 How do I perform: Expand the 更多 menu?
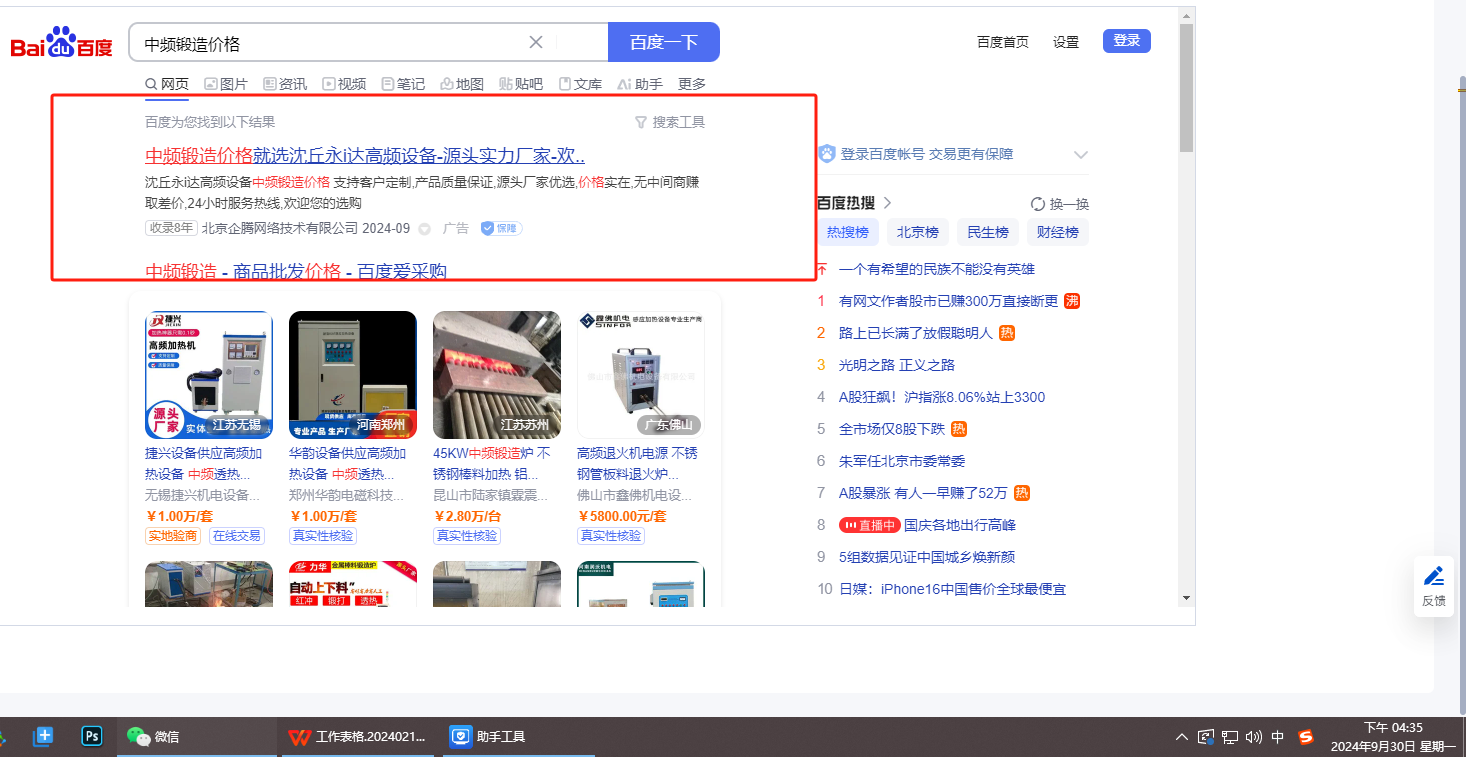tap(692, 84)
